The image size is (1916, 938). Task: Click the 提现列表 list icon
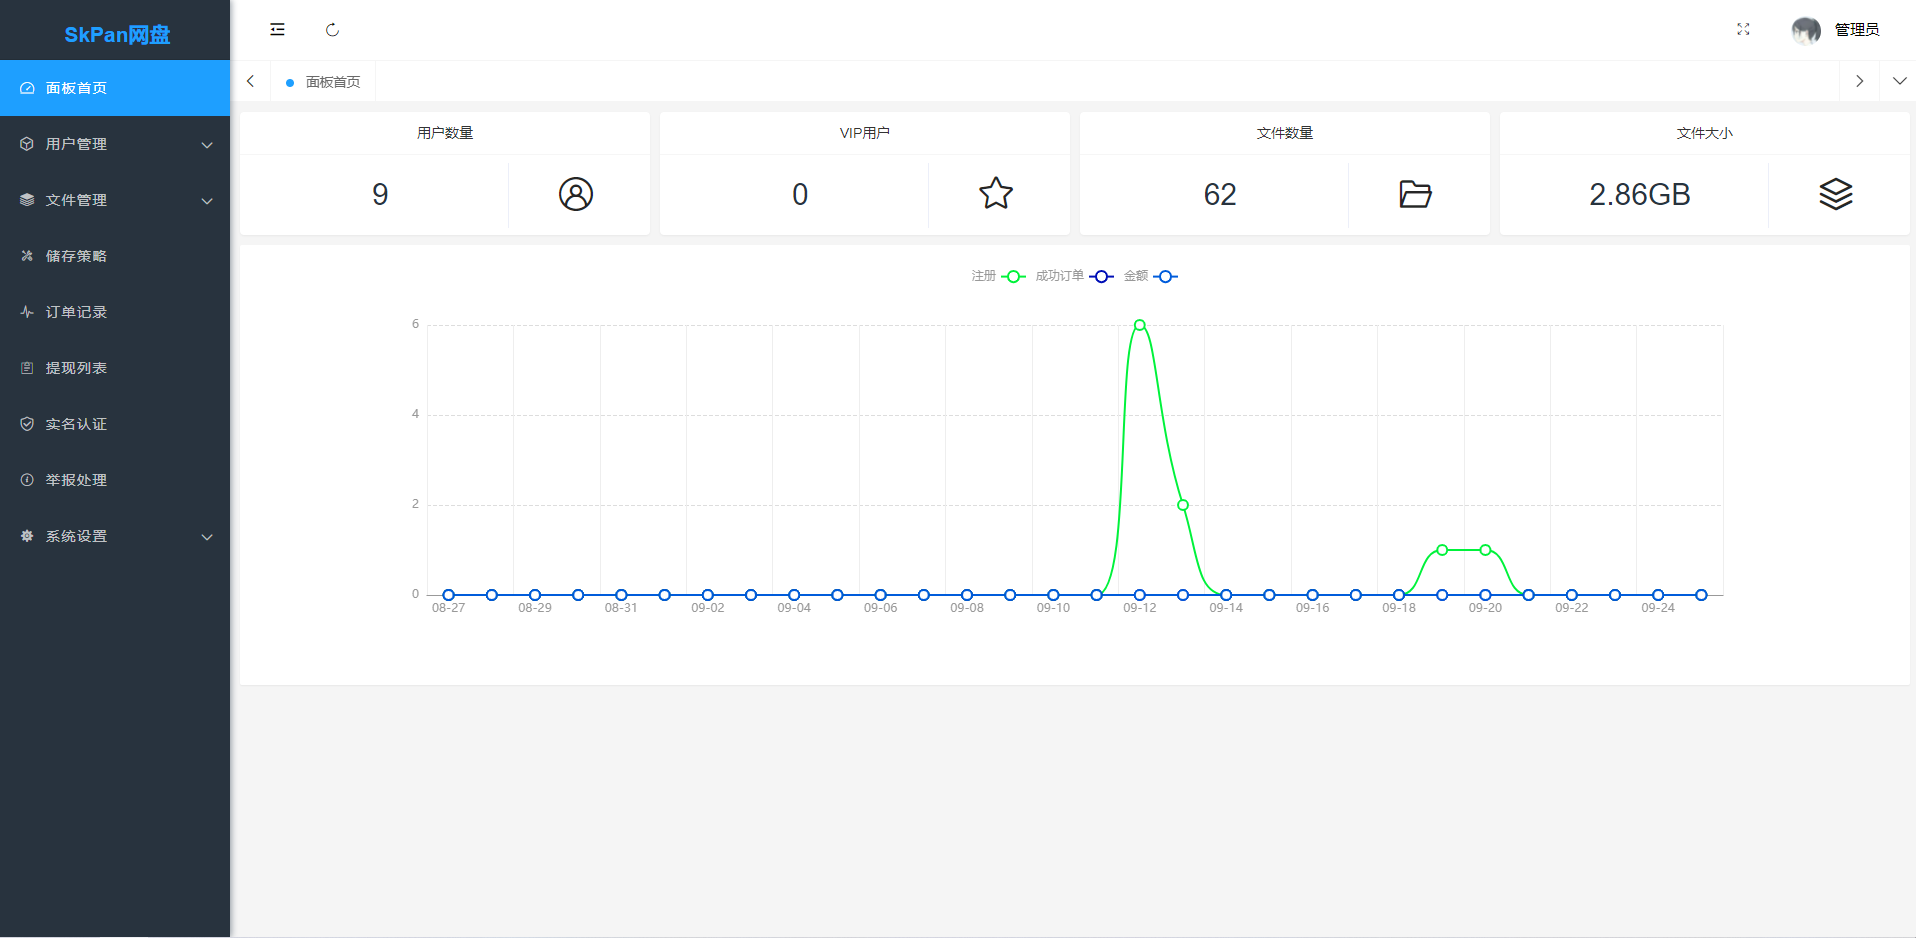(x=27, y=368)
